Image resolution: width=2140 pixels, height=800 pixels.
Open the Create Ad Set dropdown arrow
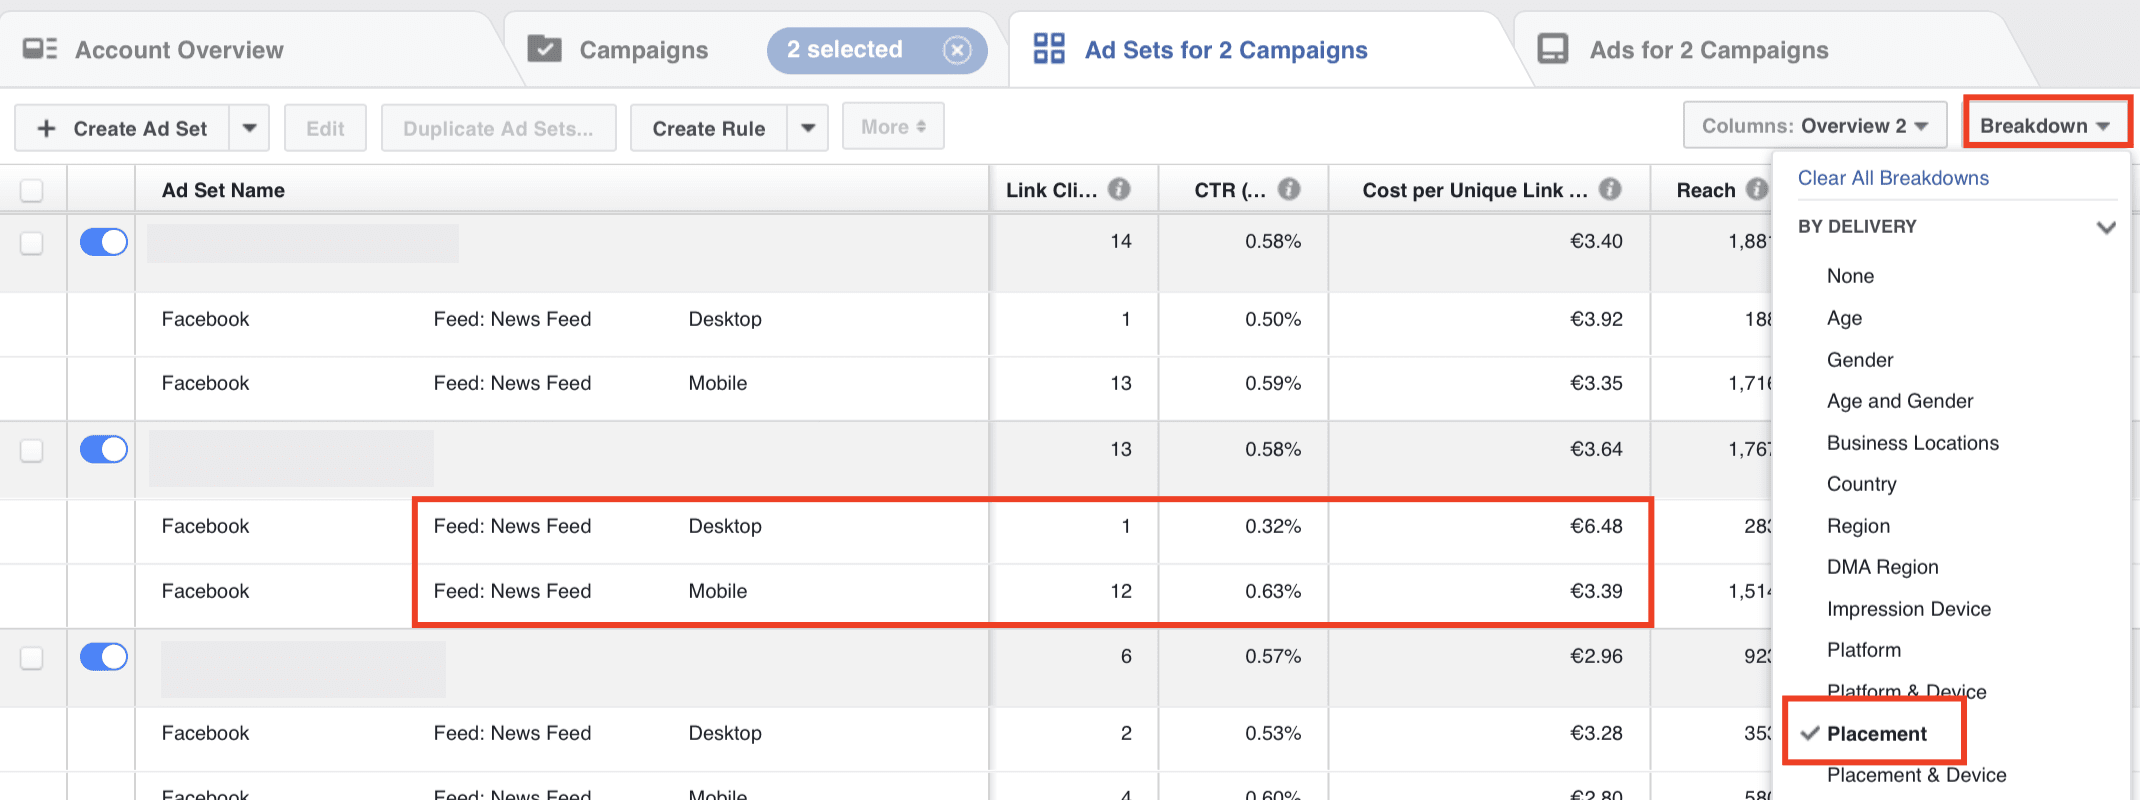tap(250, 128)
